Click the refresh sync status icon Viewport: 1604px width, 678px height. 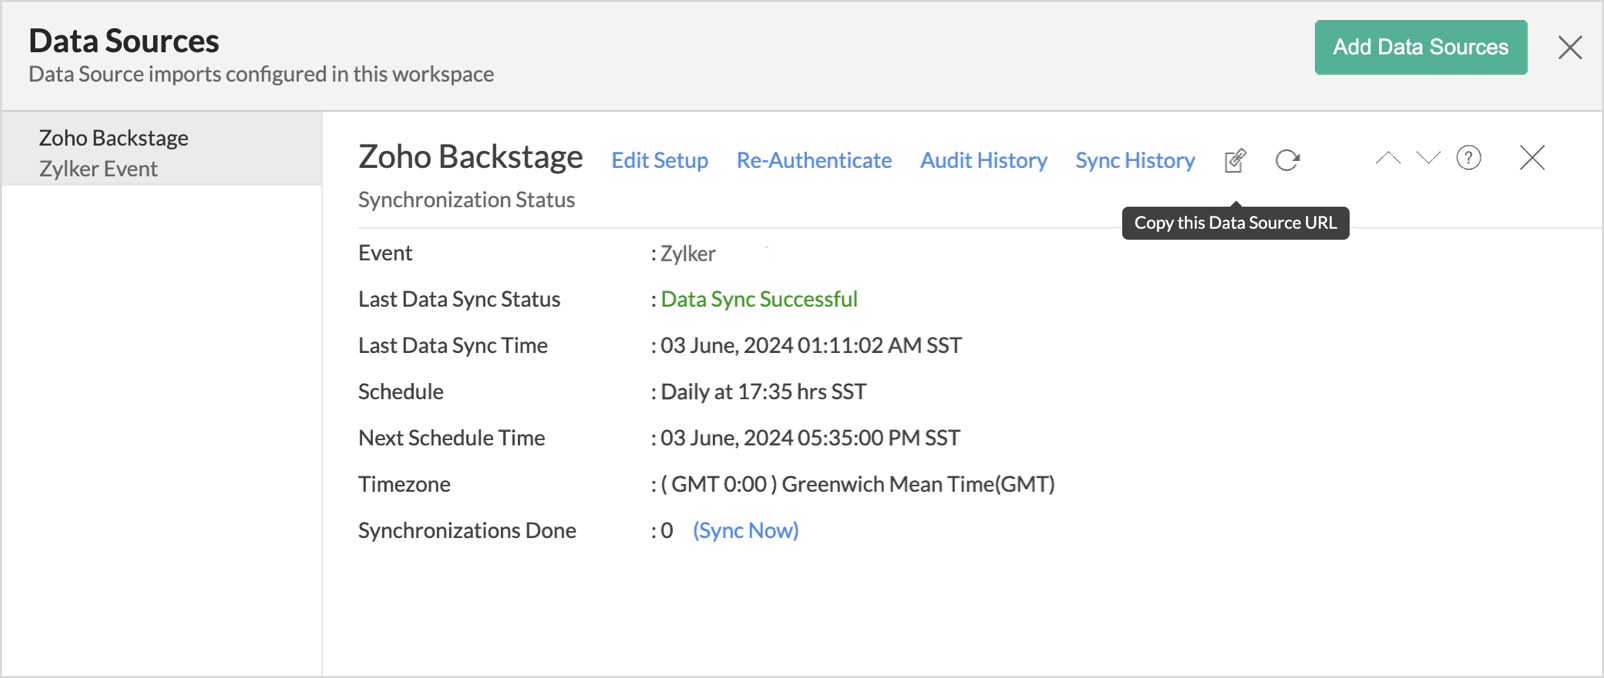(1288, 160)
